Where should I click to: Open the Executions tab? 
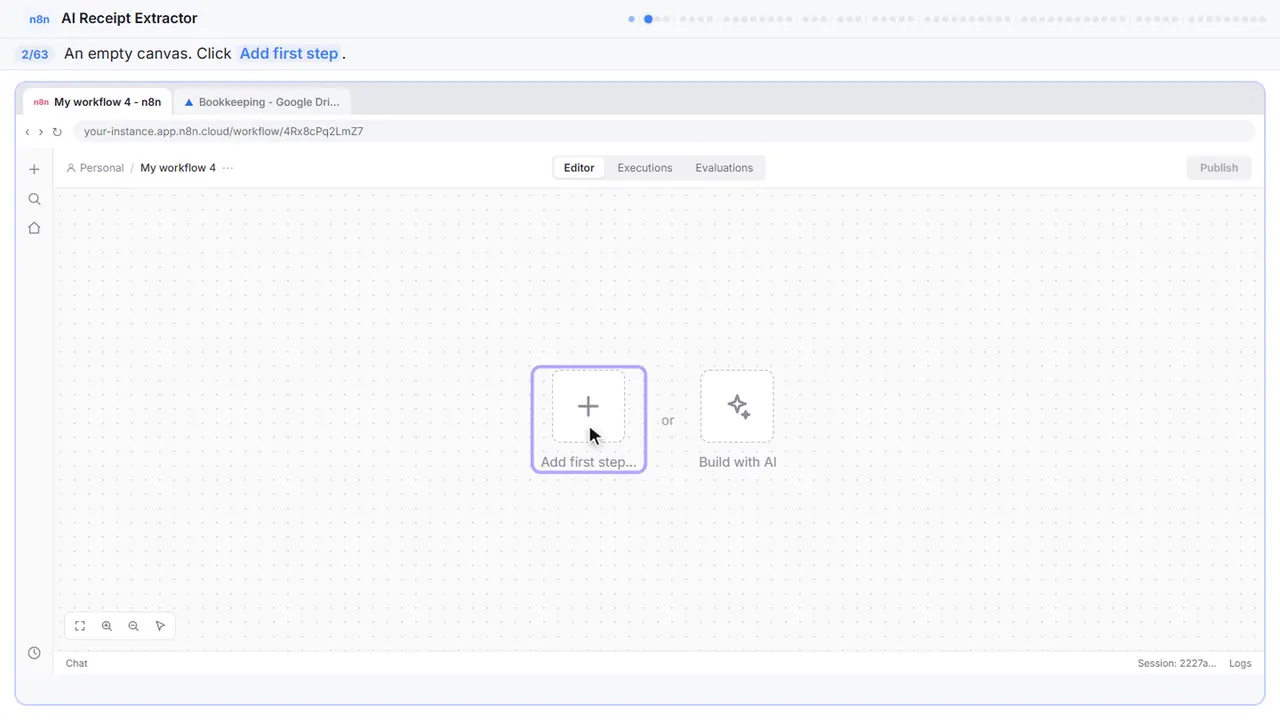click(x=645, y=168)
